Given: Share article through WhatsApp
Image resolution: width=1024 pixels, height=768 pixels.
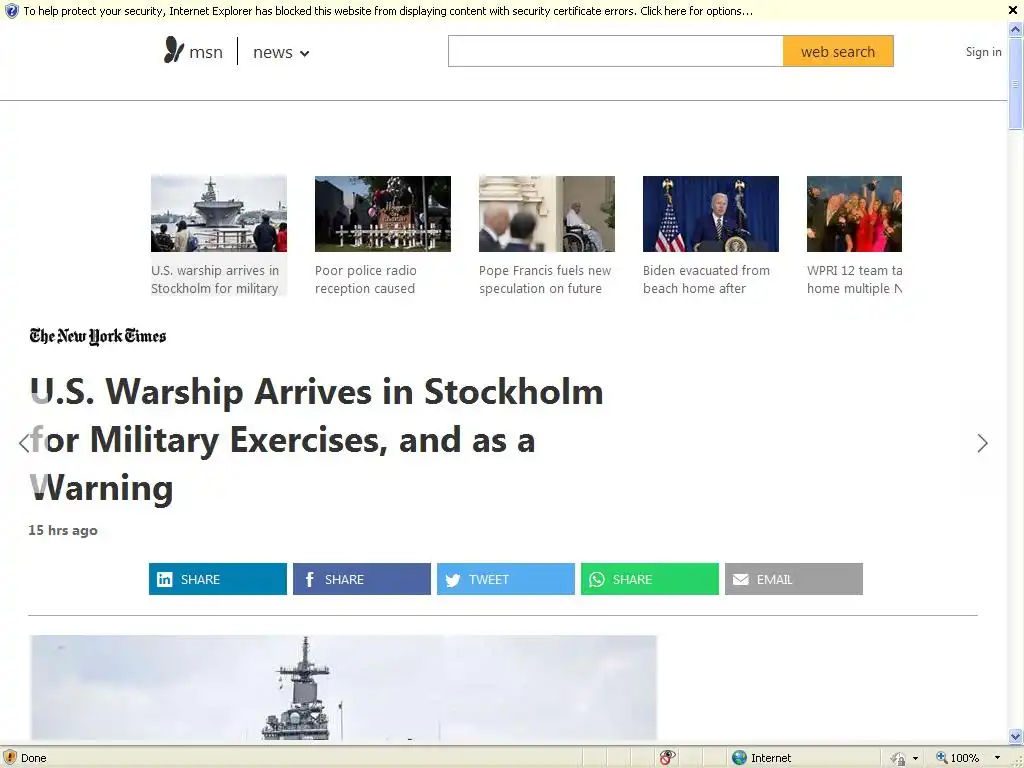Looking at the screenshot, I should pyautogui.click(x=650, y=579).
